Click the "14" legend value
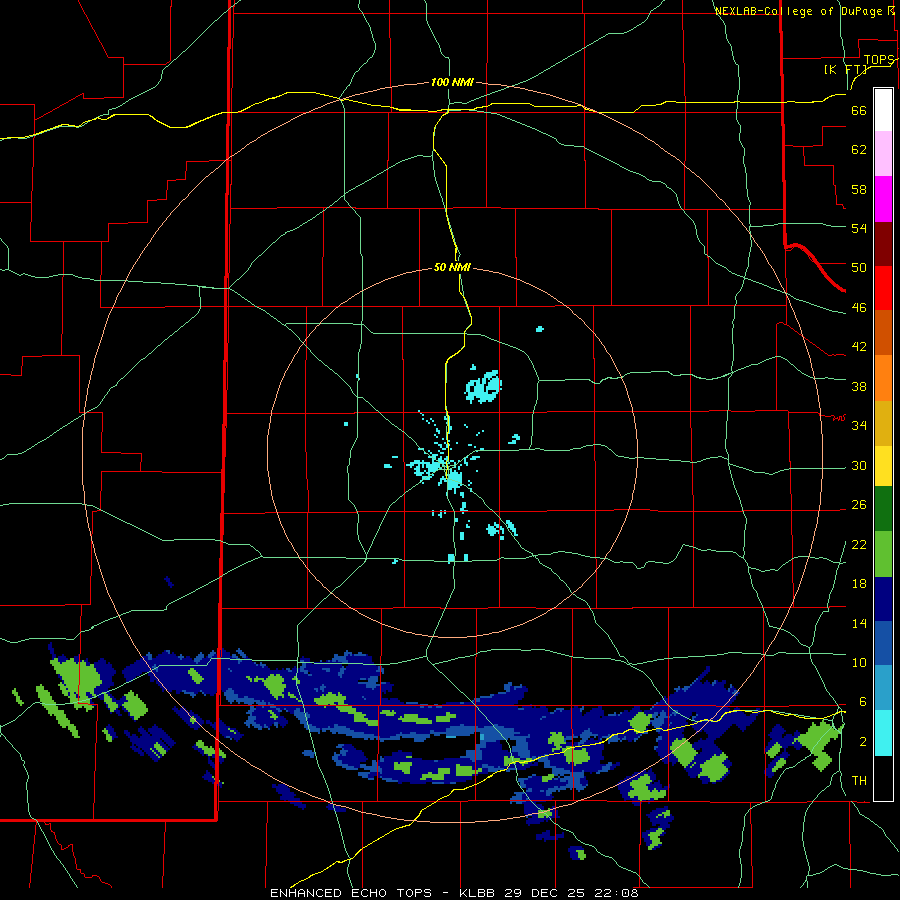 click(x=859, y=623)
